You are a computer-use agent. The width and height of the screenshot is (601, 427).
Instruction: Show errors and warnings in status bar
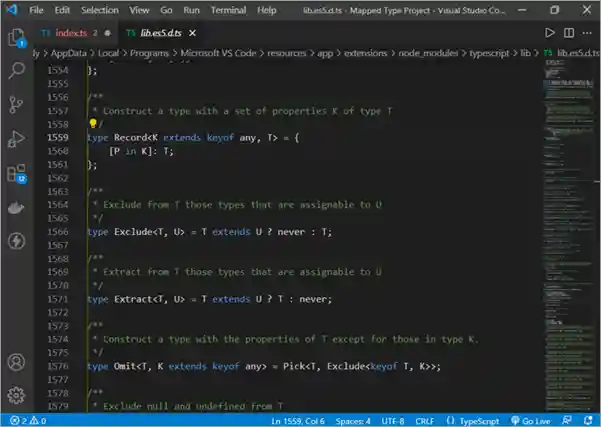29,421
